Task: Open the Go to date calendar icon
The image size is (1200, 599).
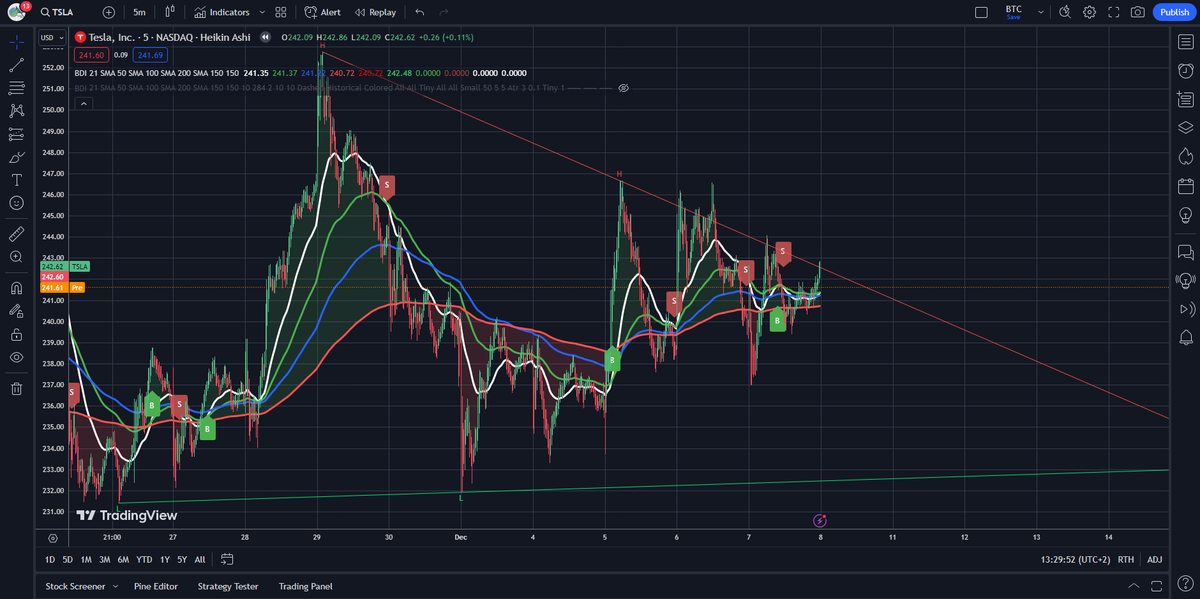Action: 227,559
